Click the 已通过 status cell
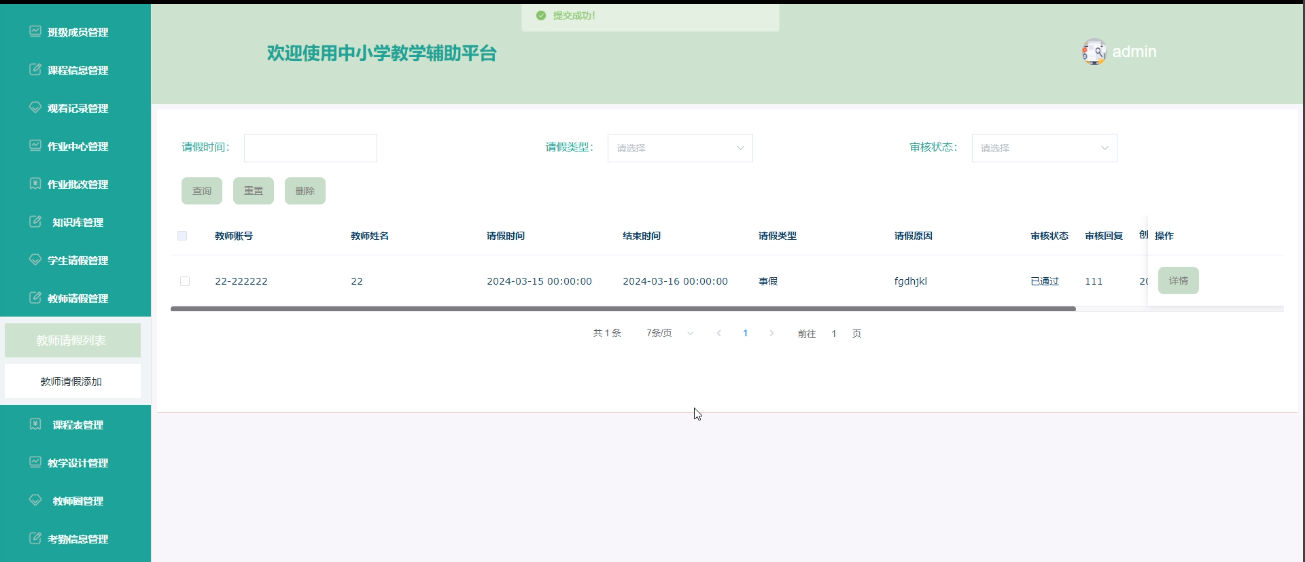 pyautogui.click(x=1045, y=281)
